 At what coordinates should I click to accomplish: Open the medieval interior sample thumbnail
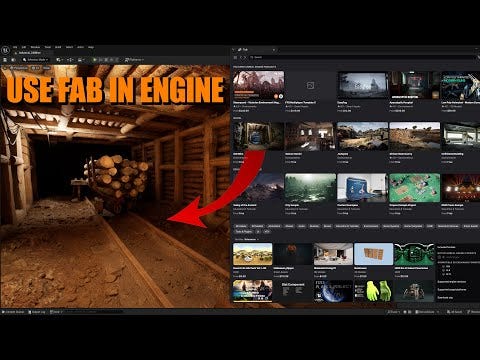click(x=310, y=136)
